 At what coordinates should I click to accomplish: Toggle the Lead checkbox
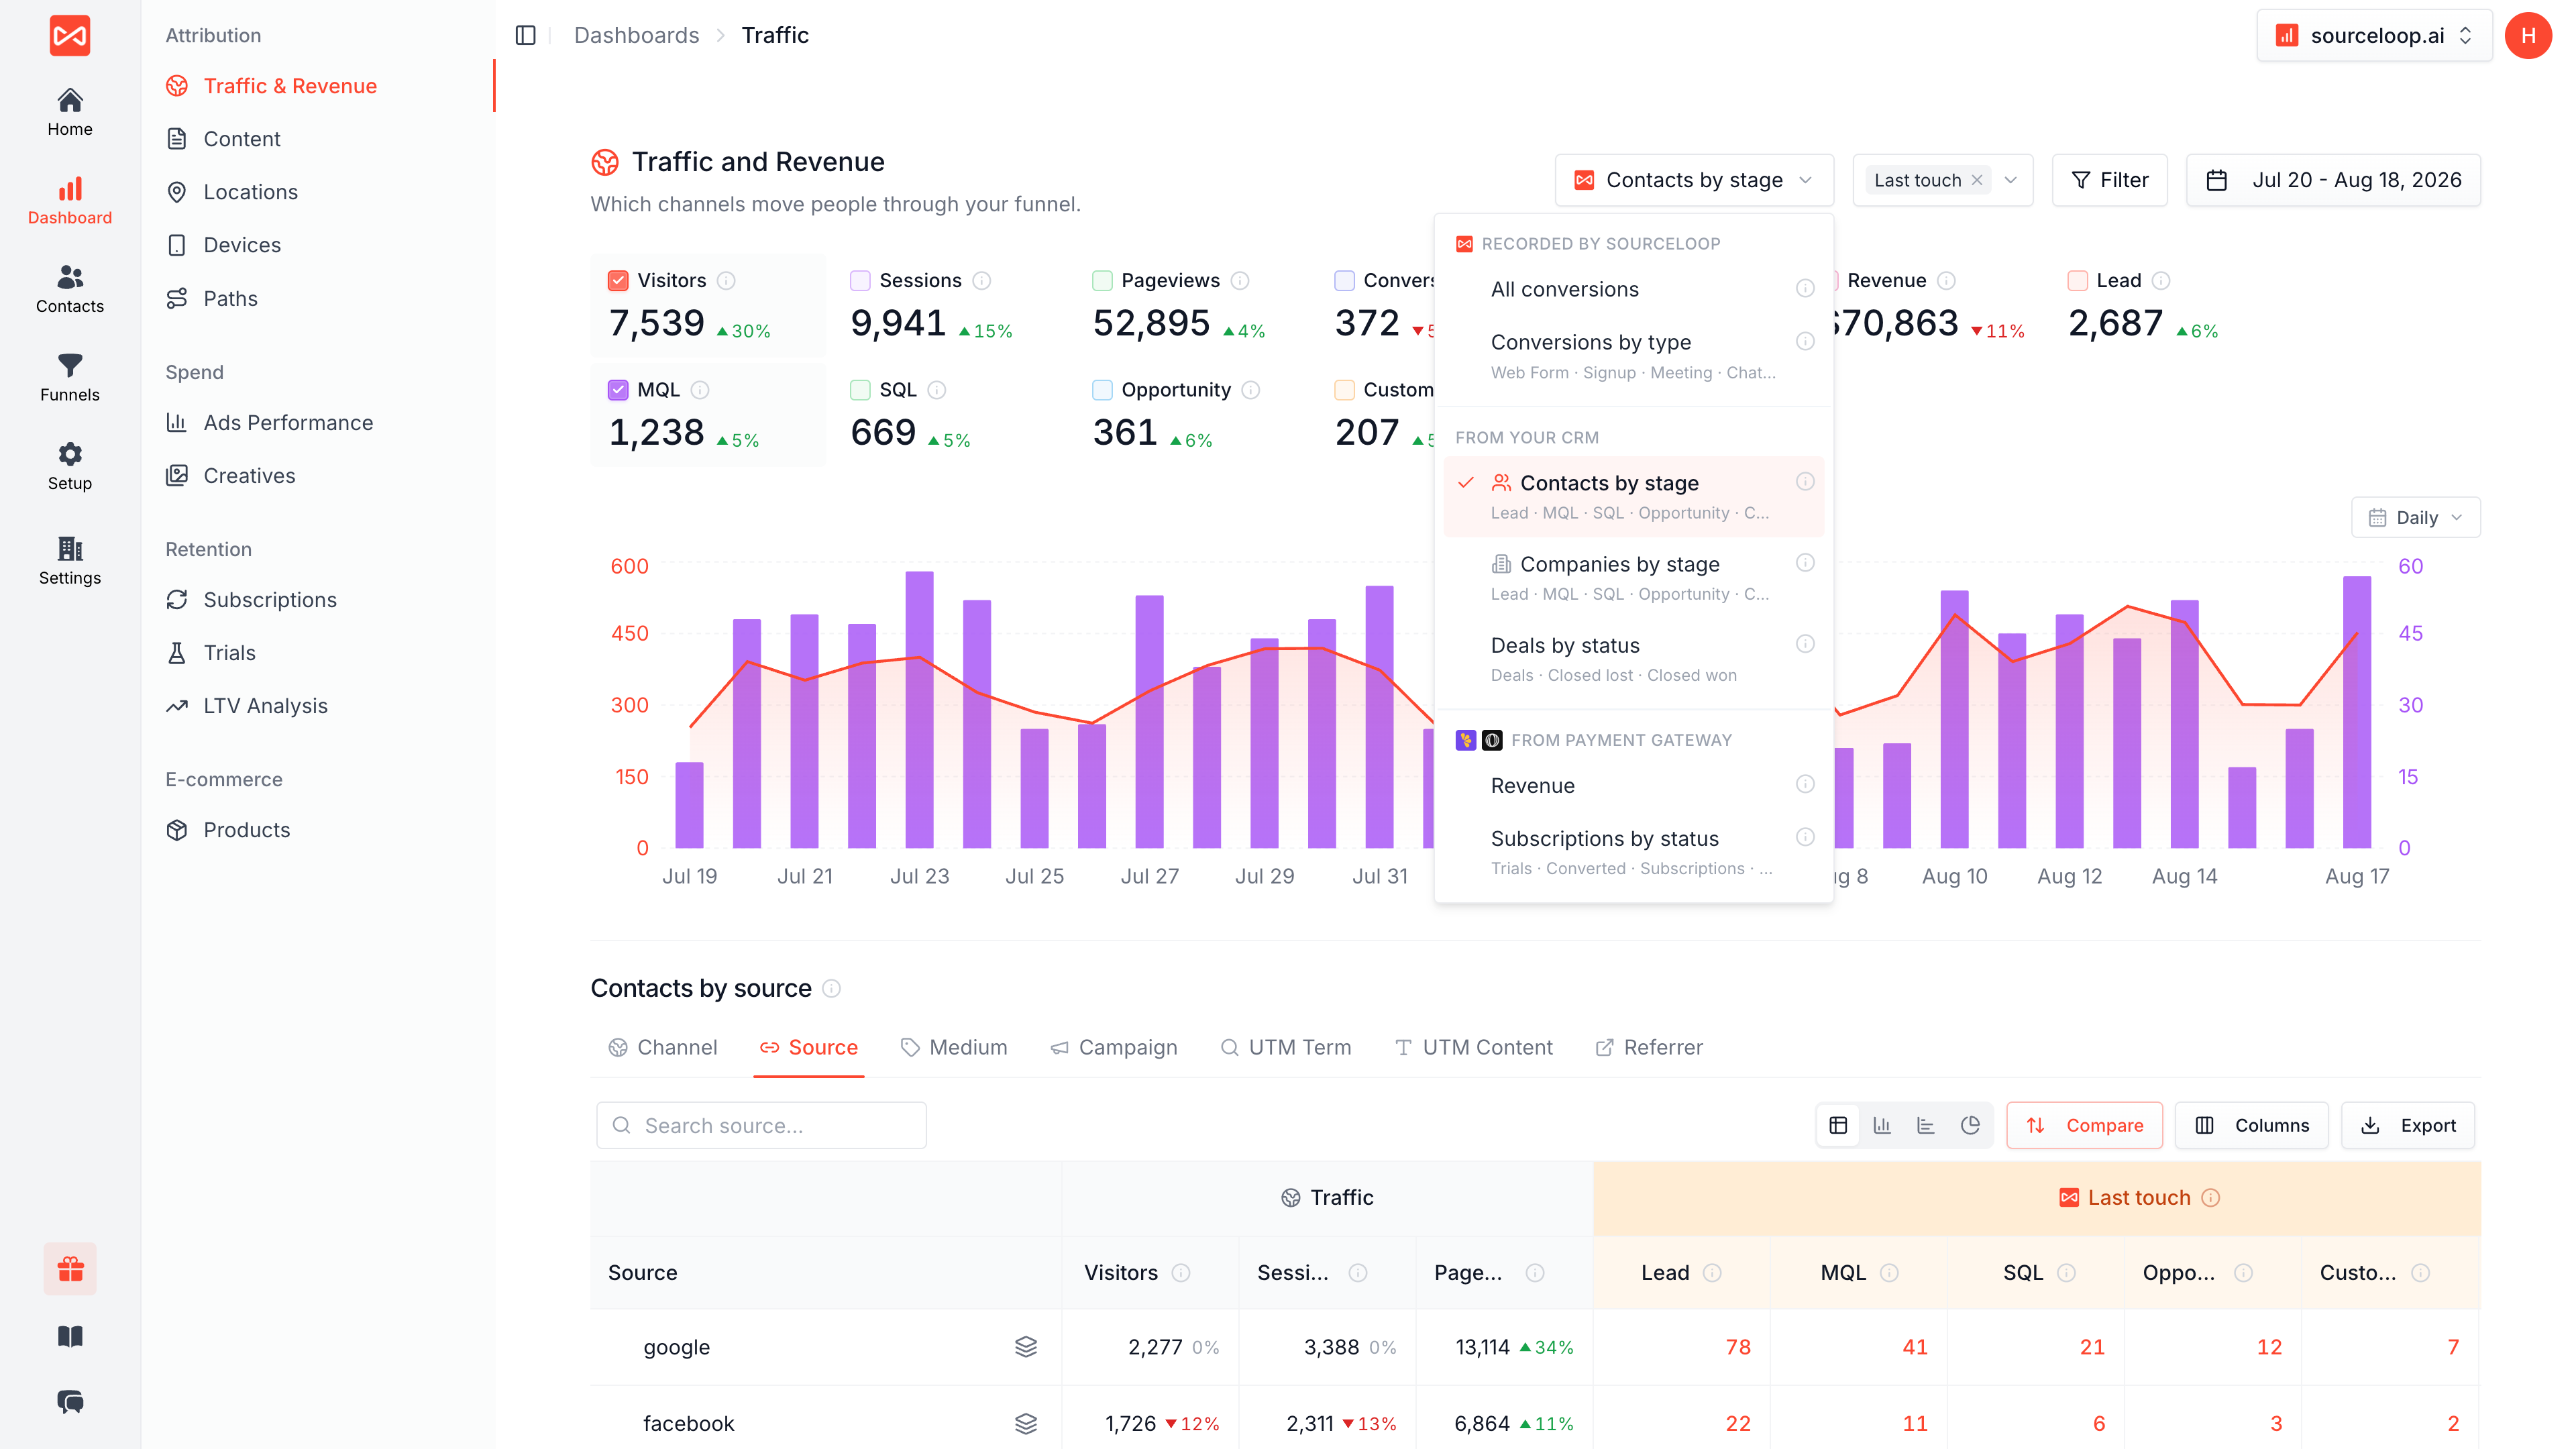(x=2077, y=280)
